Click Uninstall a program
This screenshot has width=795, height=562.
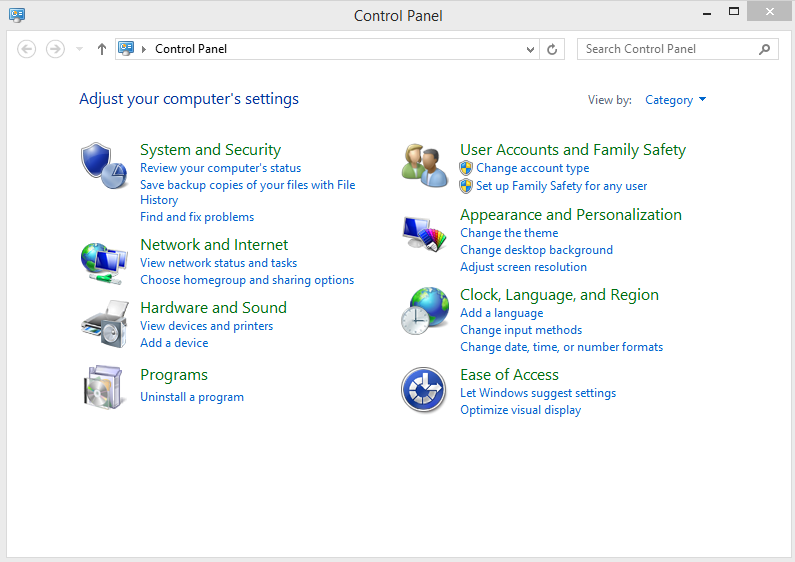[192, 397]
